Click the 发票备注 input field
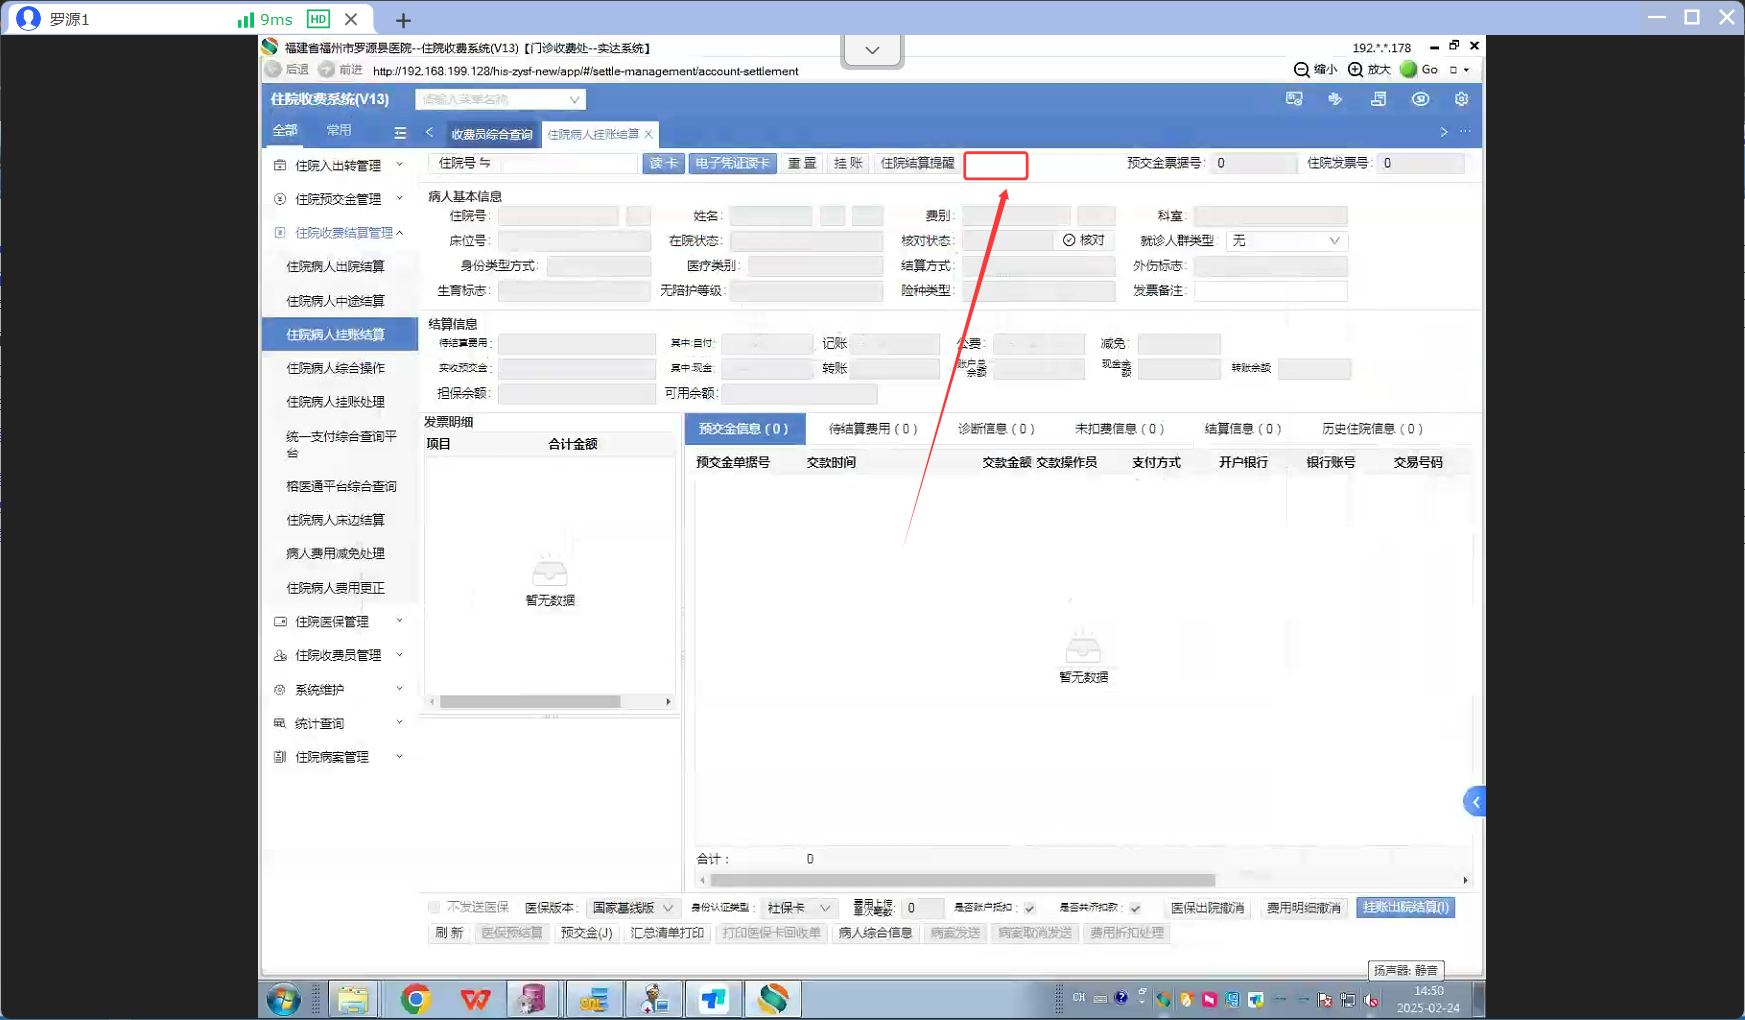 click(1271, 291)
